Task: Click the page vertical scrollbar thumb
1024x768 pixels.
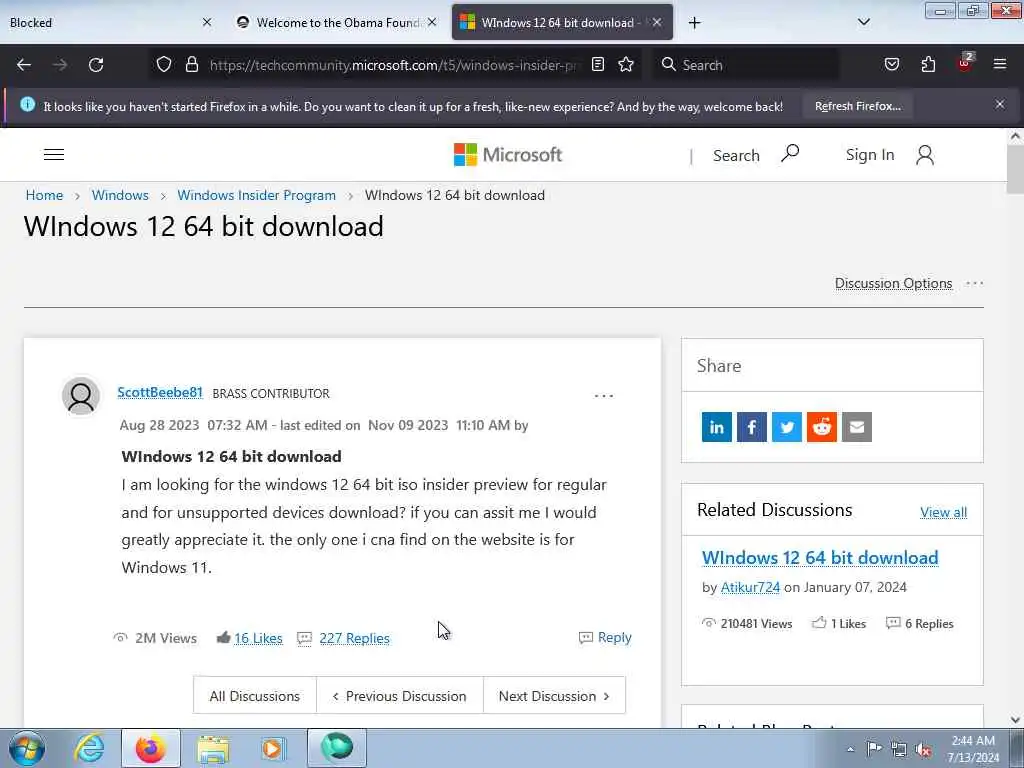Action: pos(1015,169)
